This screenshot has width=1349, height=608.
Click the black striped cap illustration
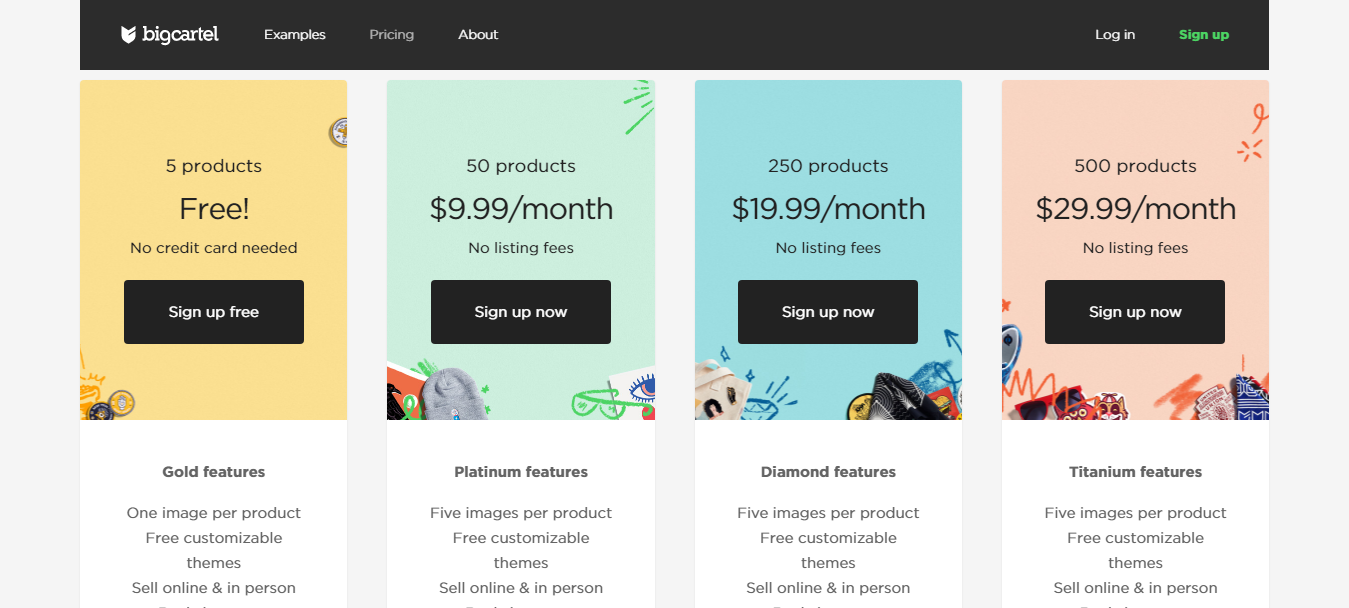(x=900, y=396)
